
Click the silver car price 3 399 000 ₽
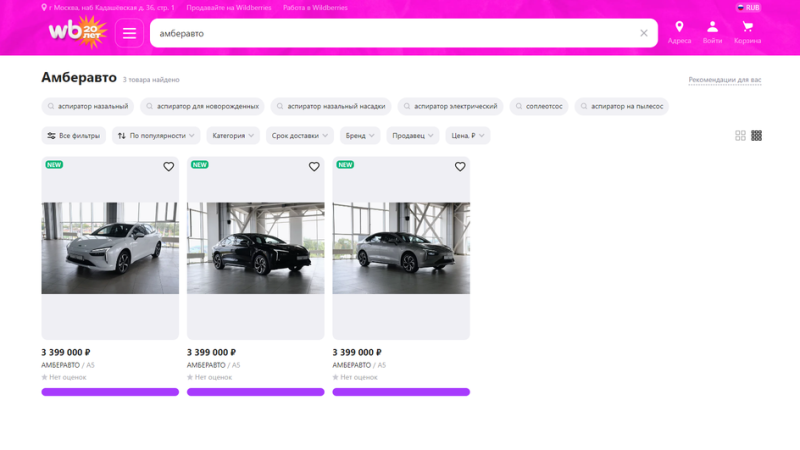pos(357,353)
